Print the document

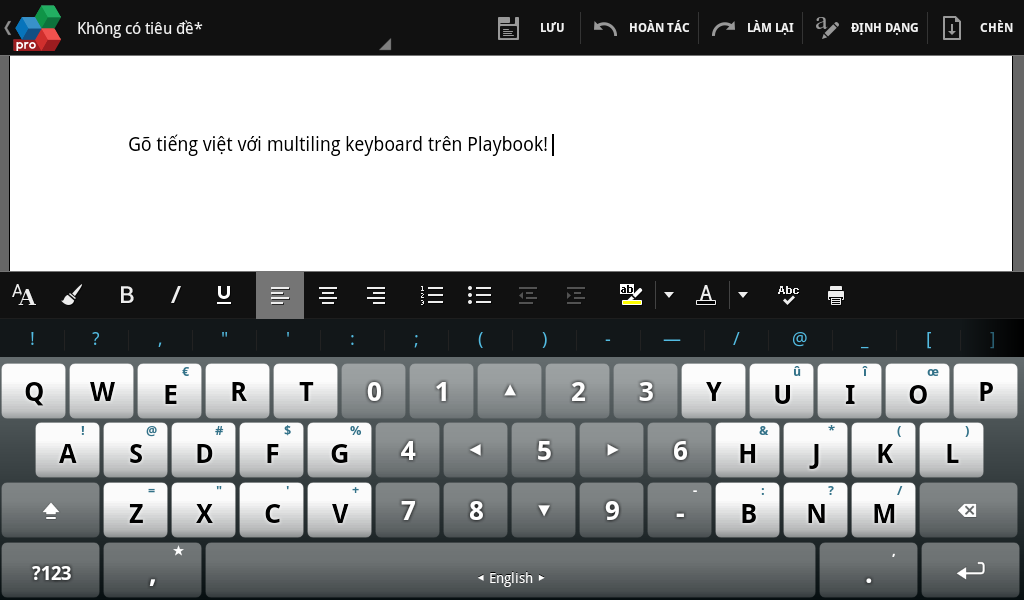click(x=836, y=295)
